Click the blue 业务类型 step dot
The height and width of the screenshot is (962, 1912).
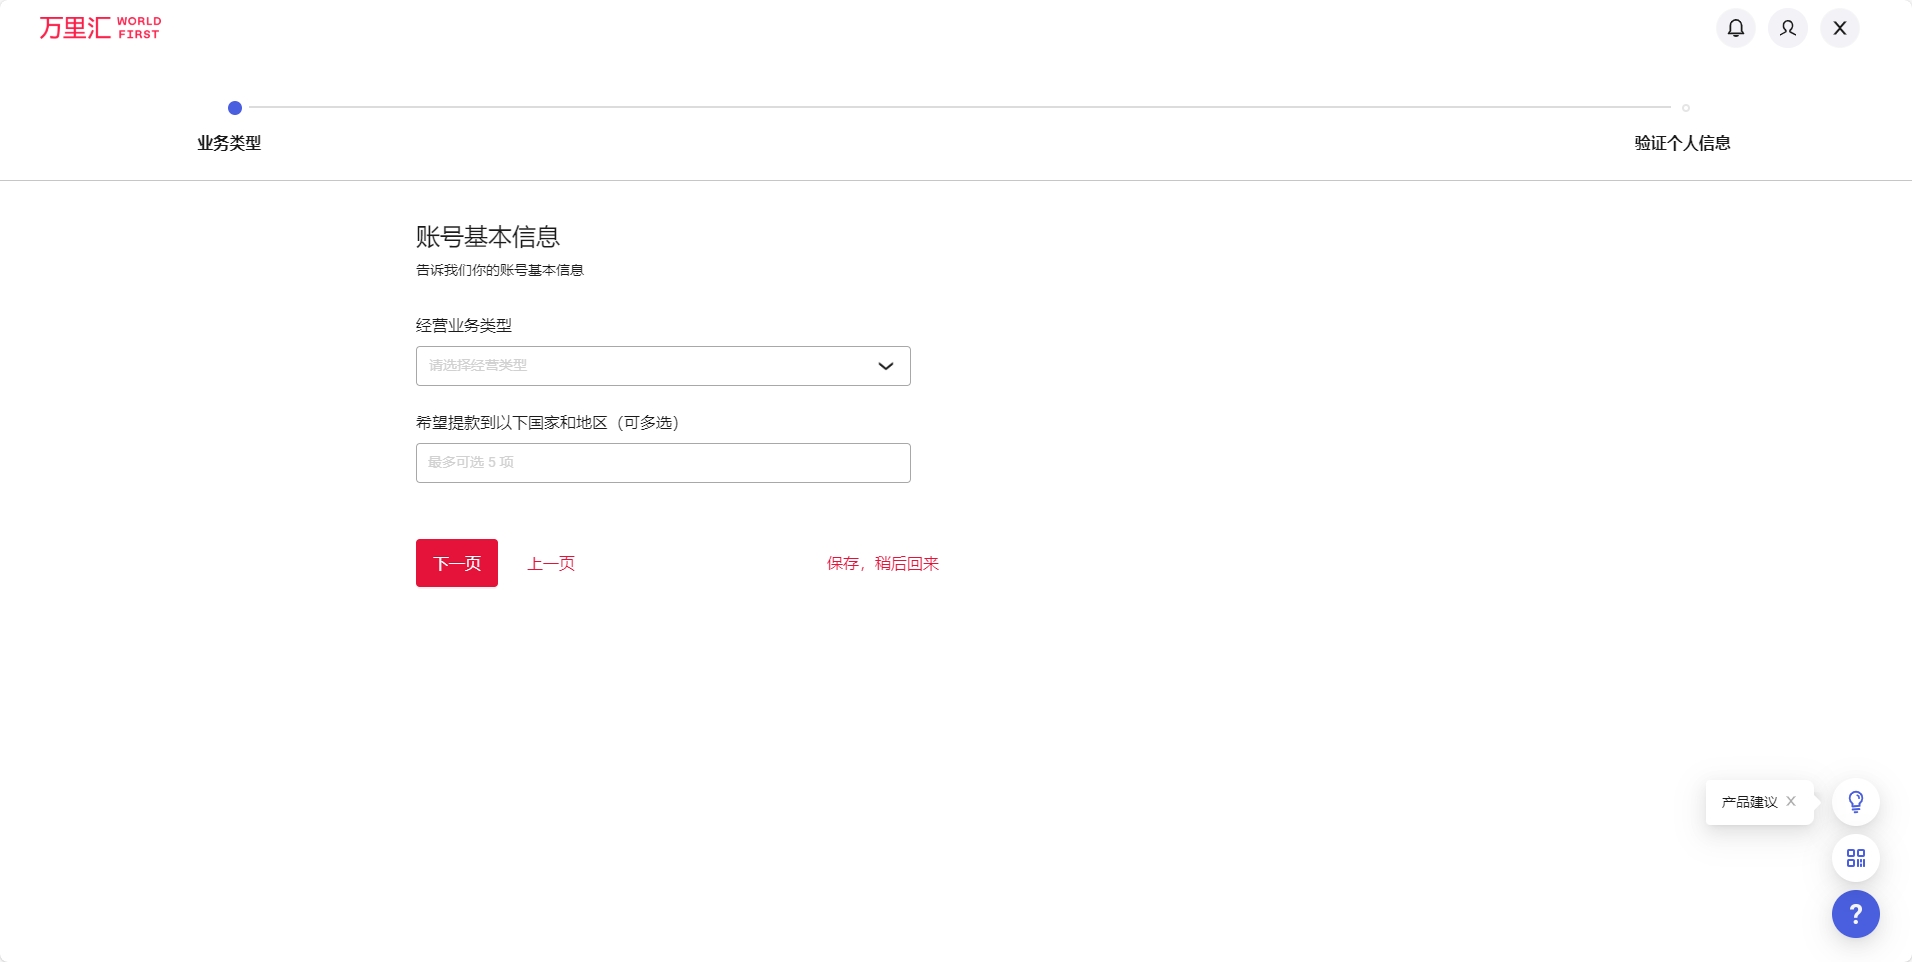[235, 108]
